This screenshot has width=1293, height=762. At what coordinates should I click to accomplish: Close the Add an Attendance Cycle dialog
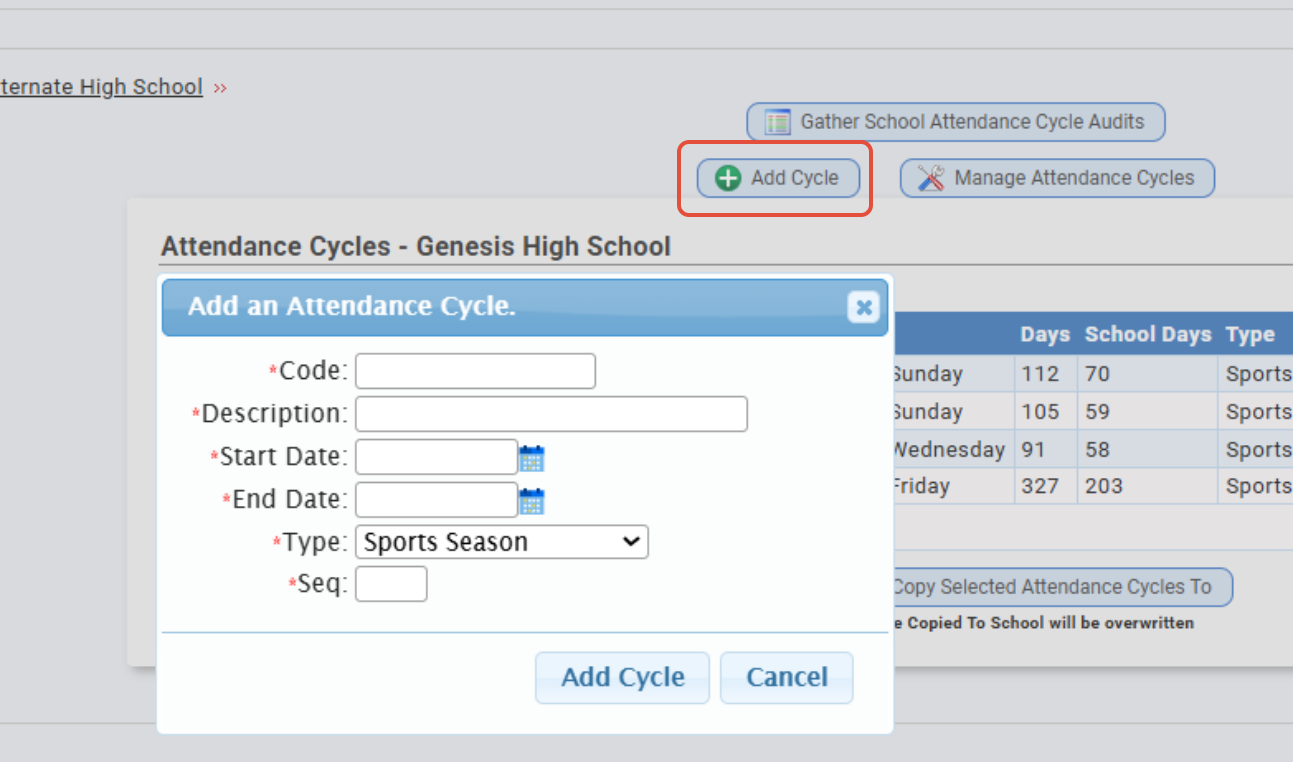[x=865, y=307]
